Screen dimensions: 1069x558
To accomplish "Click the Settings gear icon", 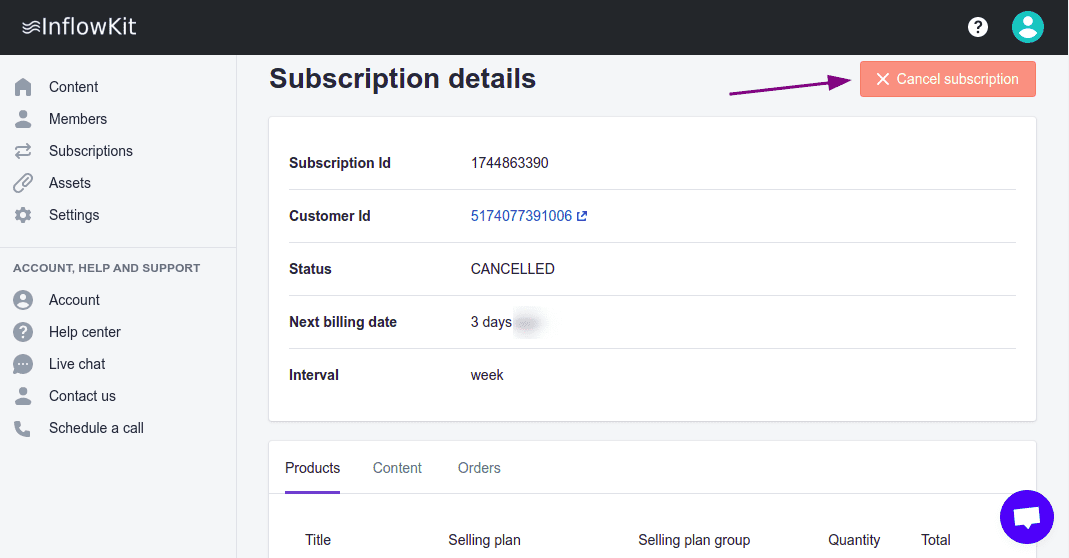I will tap(23, 215).
